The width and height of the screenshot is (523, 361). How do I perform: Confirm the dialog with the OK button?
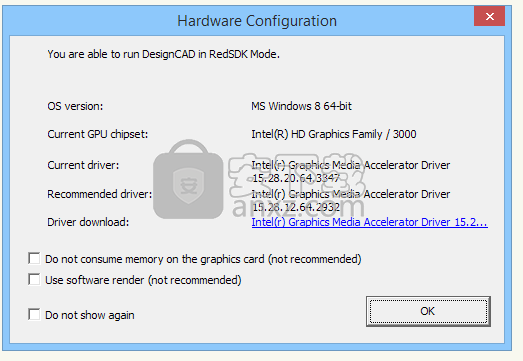(428, 311)
